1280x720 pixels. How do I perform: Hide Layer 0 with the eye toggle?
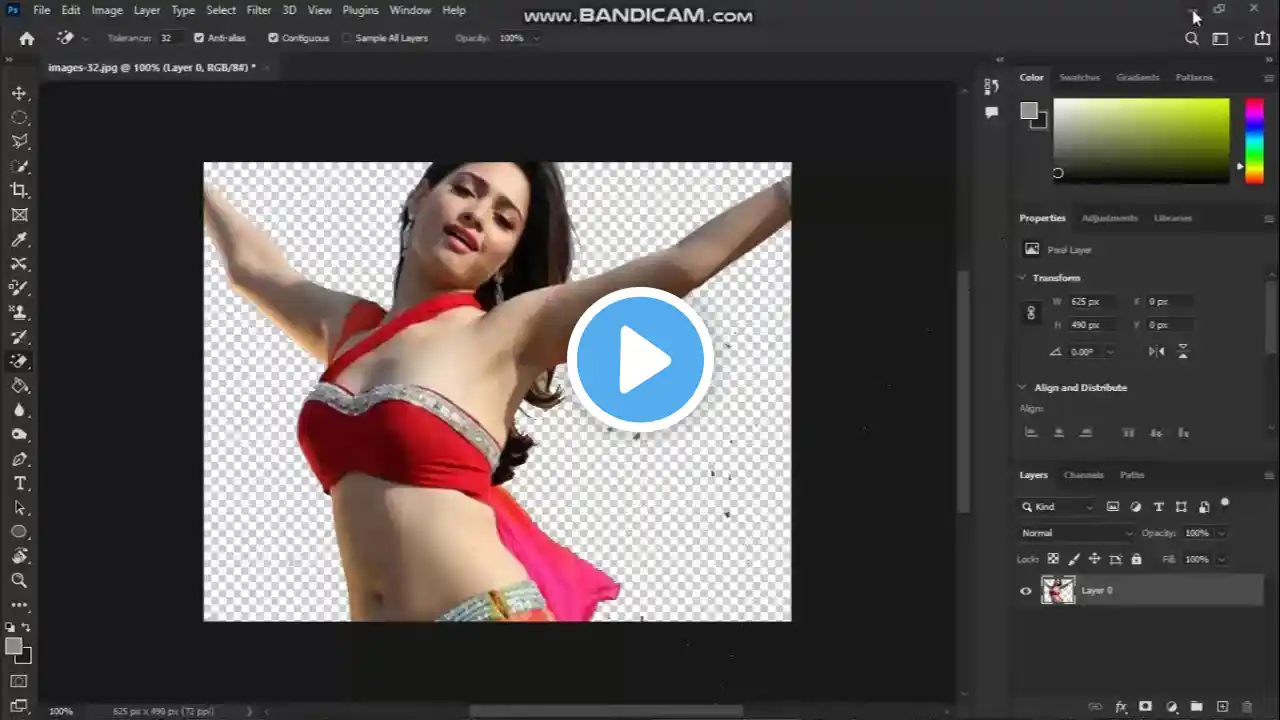click(x=1025, y=590)
